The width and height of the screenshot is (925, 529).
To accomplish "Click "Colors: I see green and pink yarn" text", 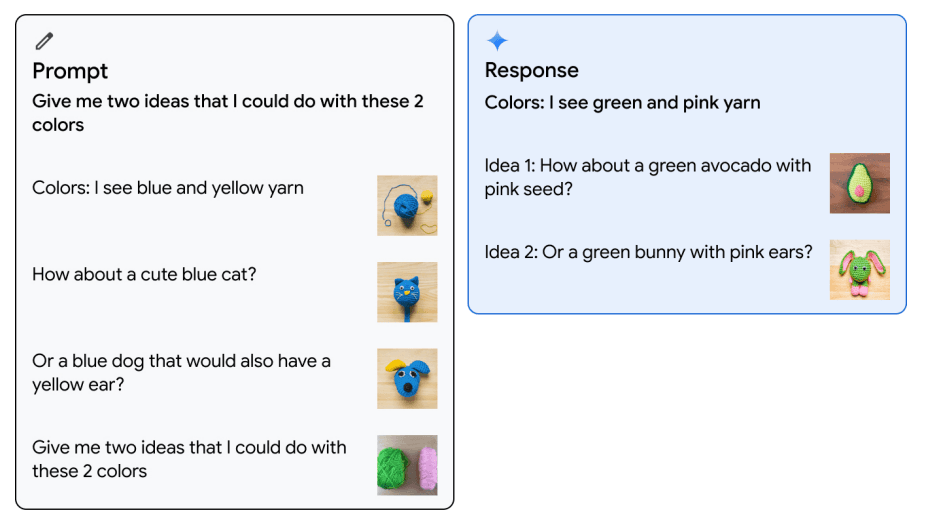I will point(622,102).
